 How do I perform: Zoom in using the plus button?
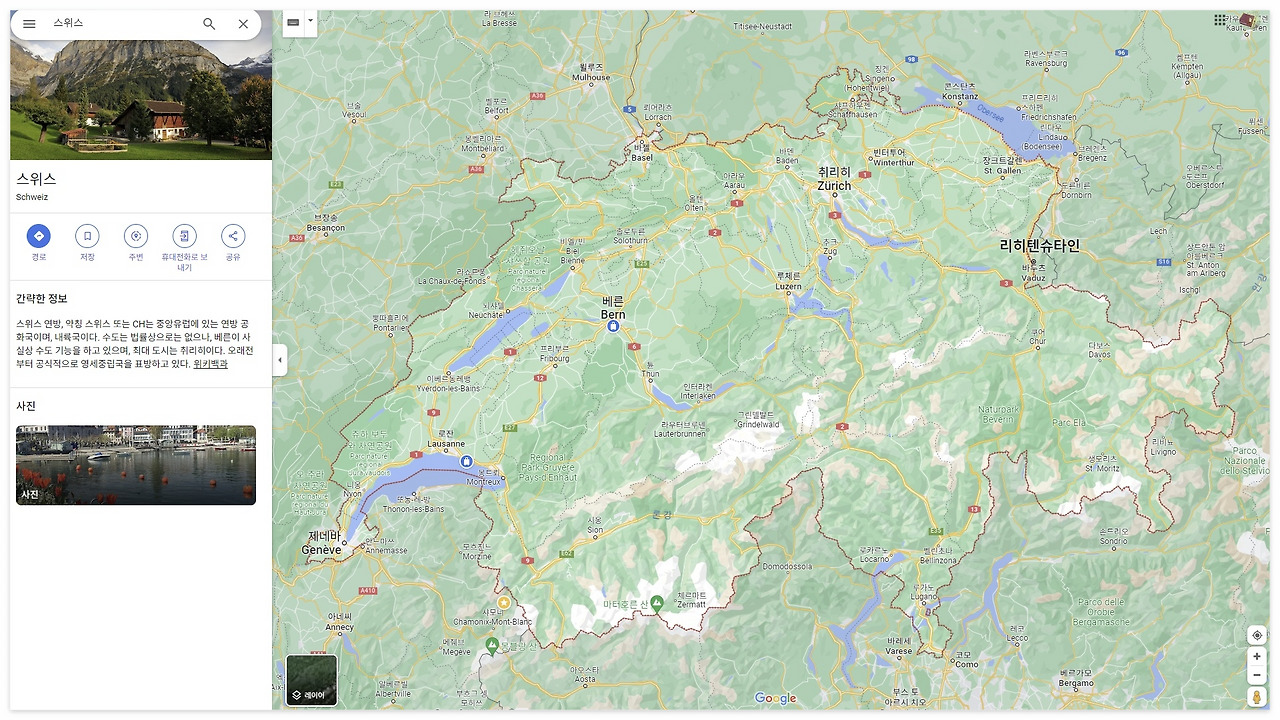coord(1256,657)
